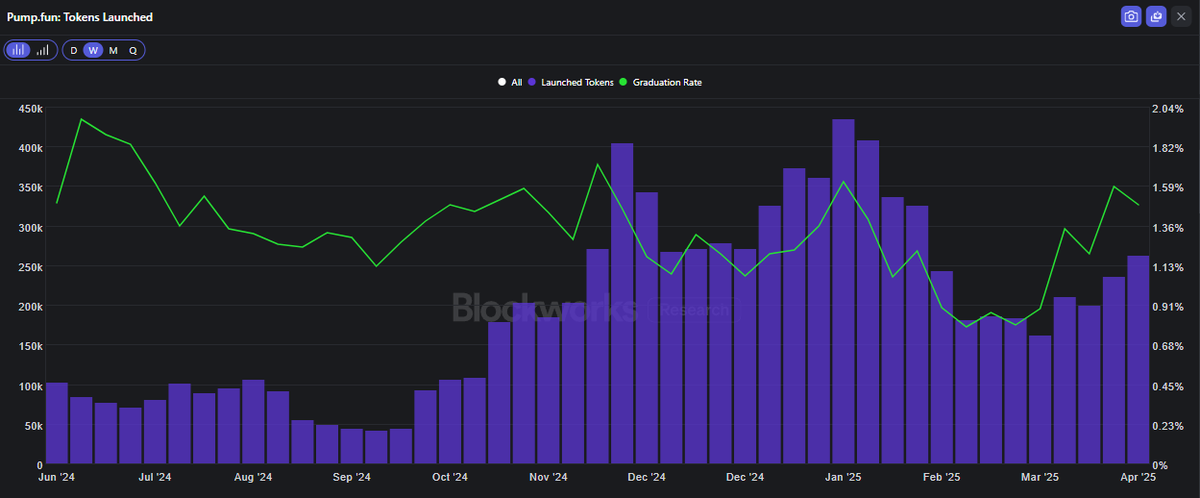Click the green Graduation Rate legend dot
The width and height of the screenshot is (1200, 498).
point(624,82)
